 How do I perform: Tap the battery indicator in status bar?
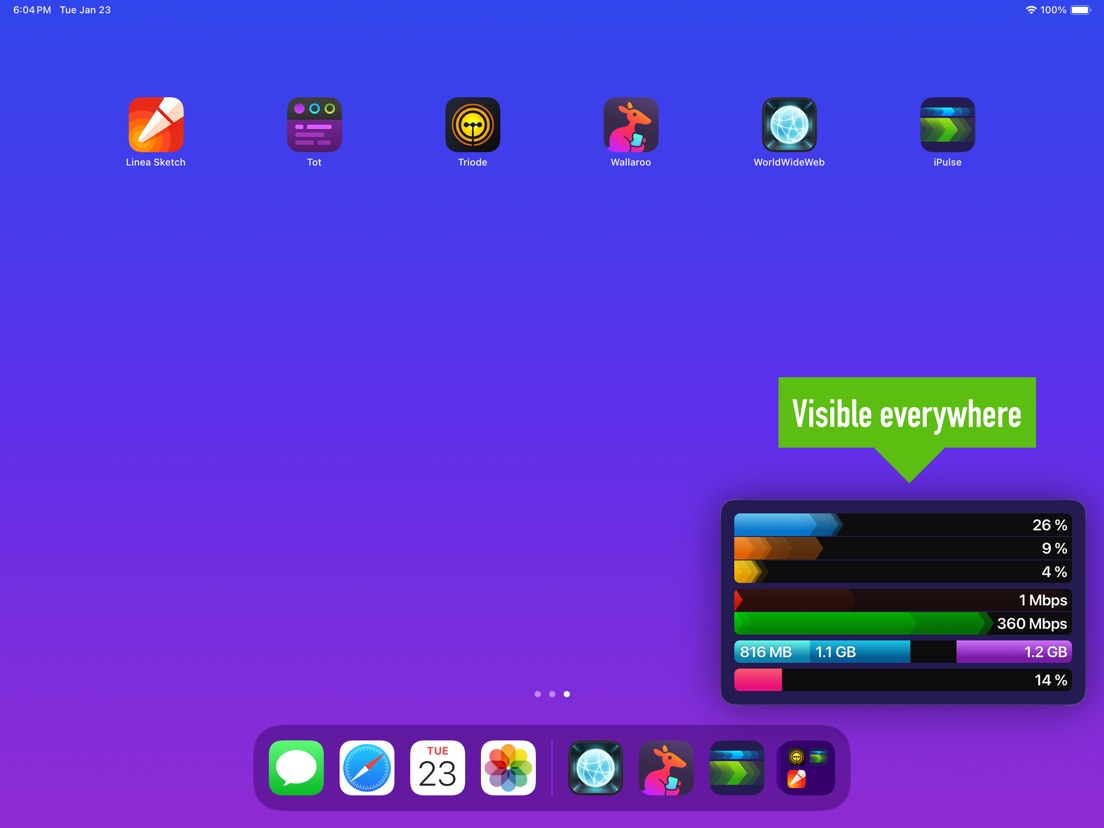coord(1080,10)
